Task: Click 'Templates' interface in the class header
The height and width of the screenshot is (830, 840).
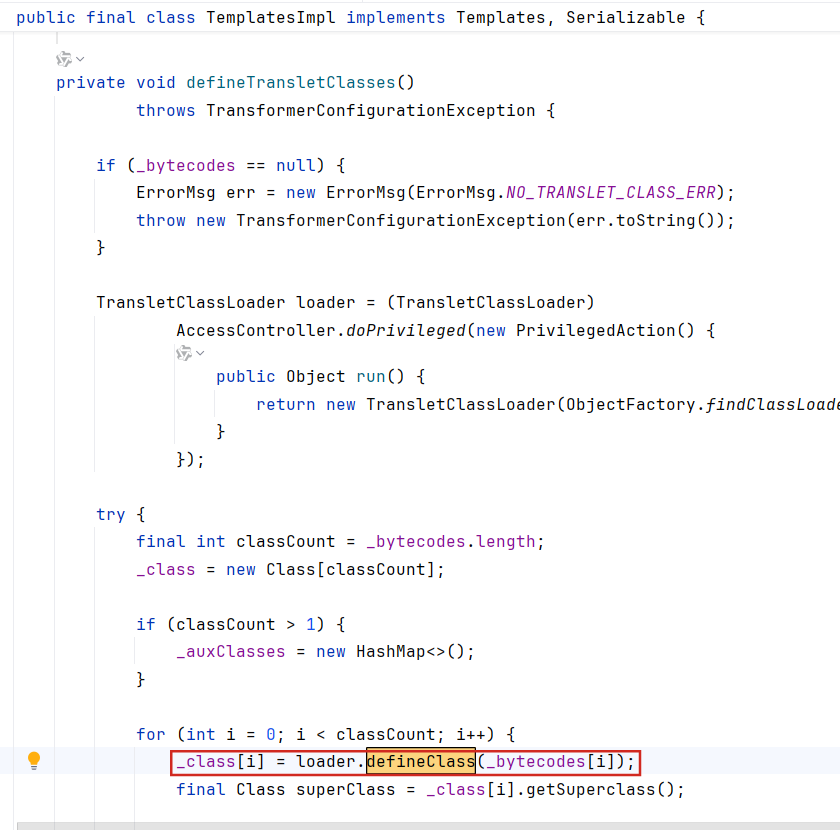Action: [x=500, y=18]
